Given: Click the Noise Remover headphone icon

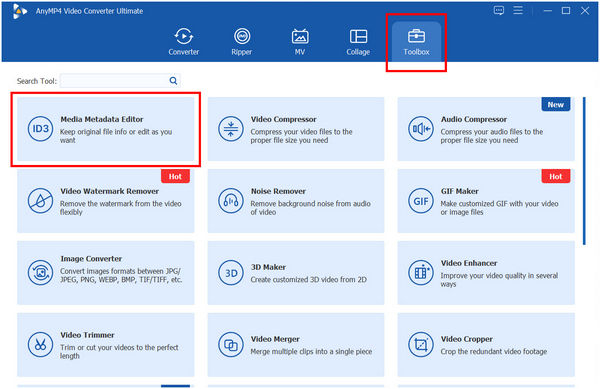Looking at the screenshot, I should coord(231,201).
